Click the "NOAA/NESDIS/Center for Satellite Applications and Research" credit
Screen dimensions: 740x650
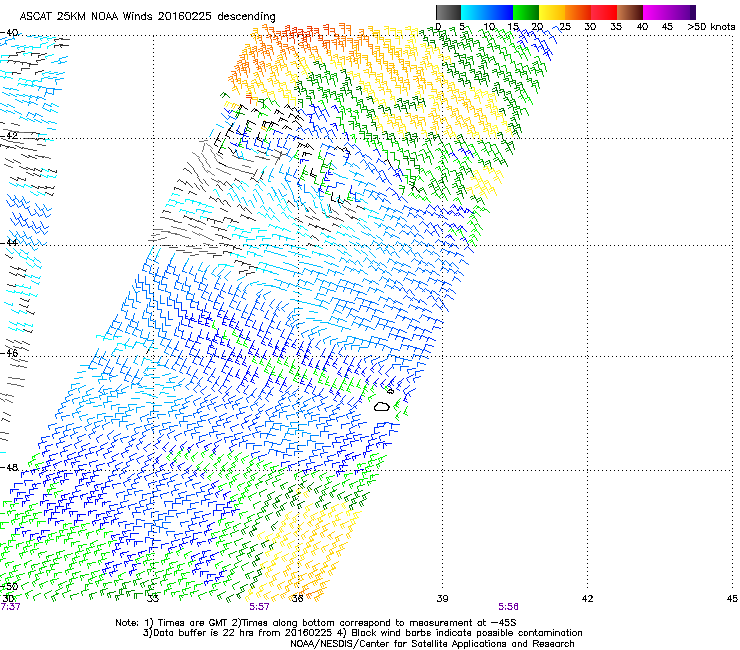click(x=432, y=644)
